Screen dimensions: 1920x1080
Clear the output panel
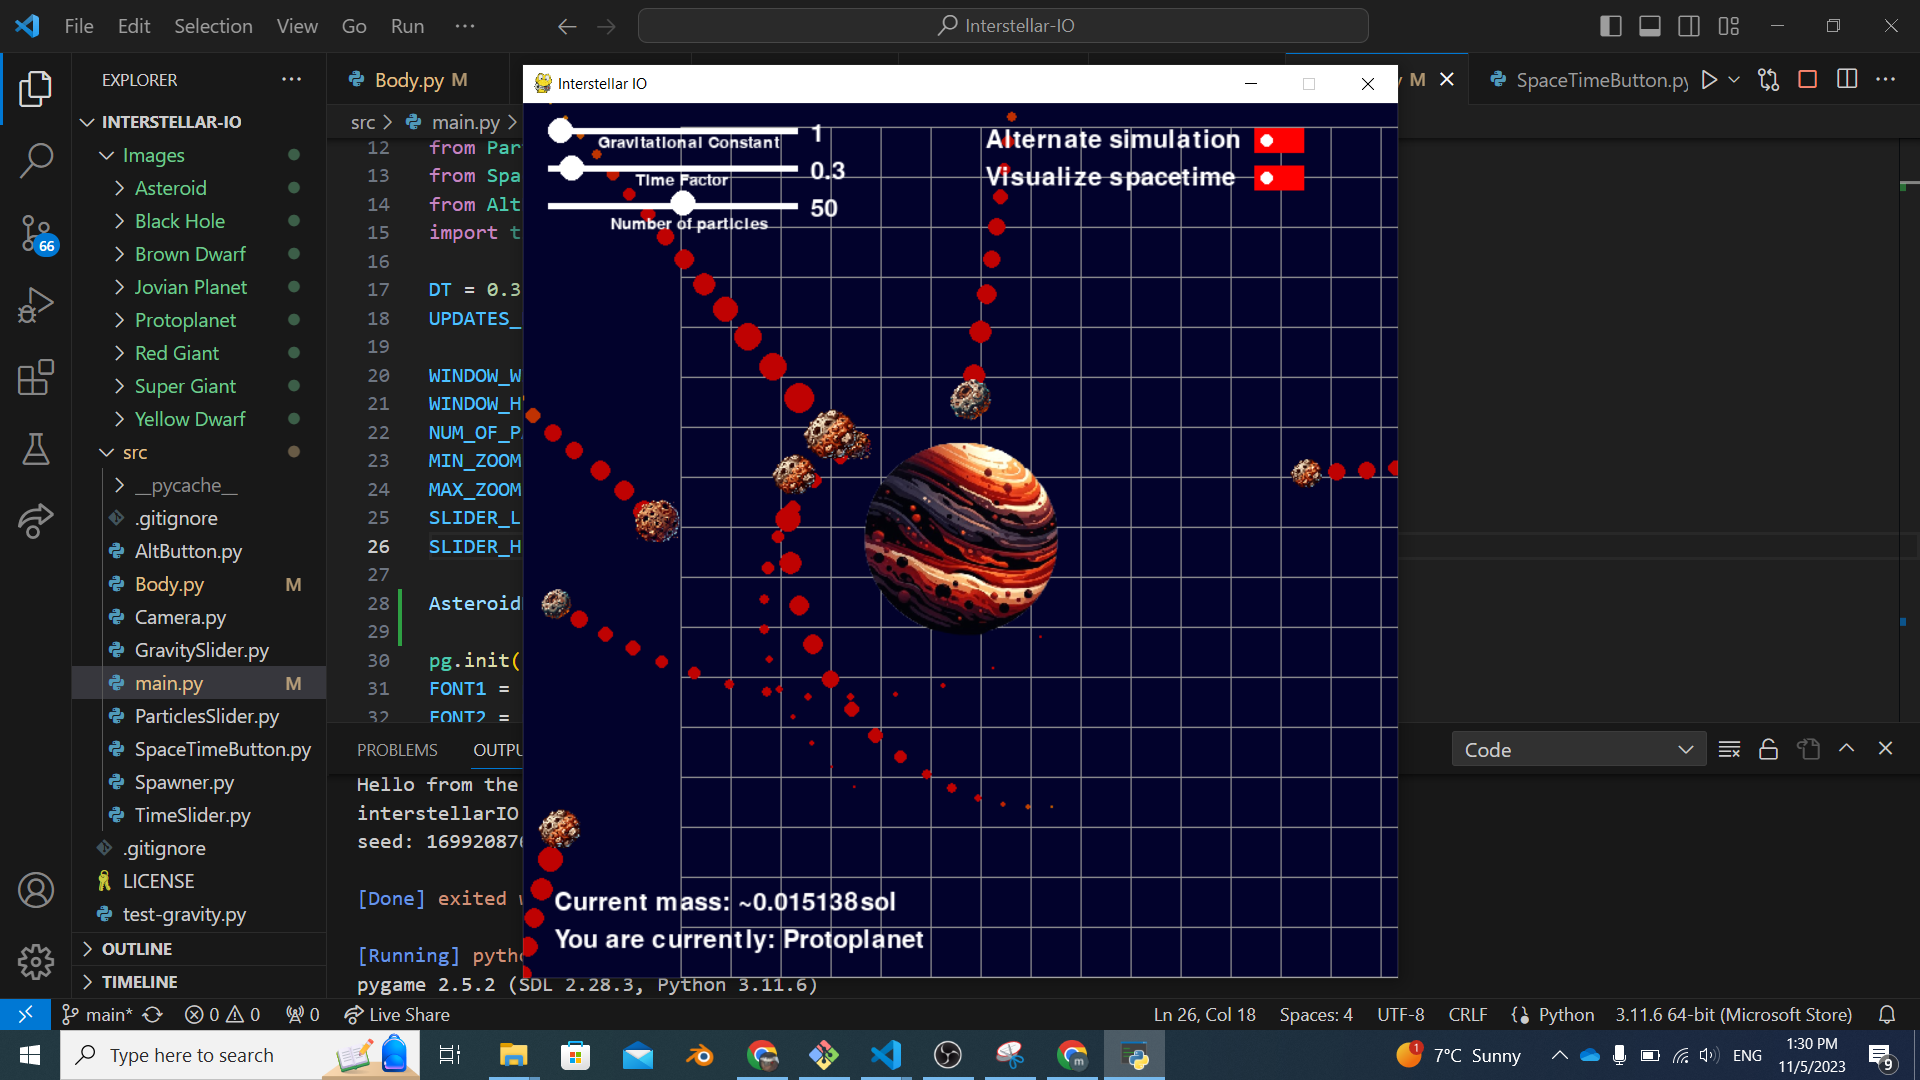[x=1729, y=749]
